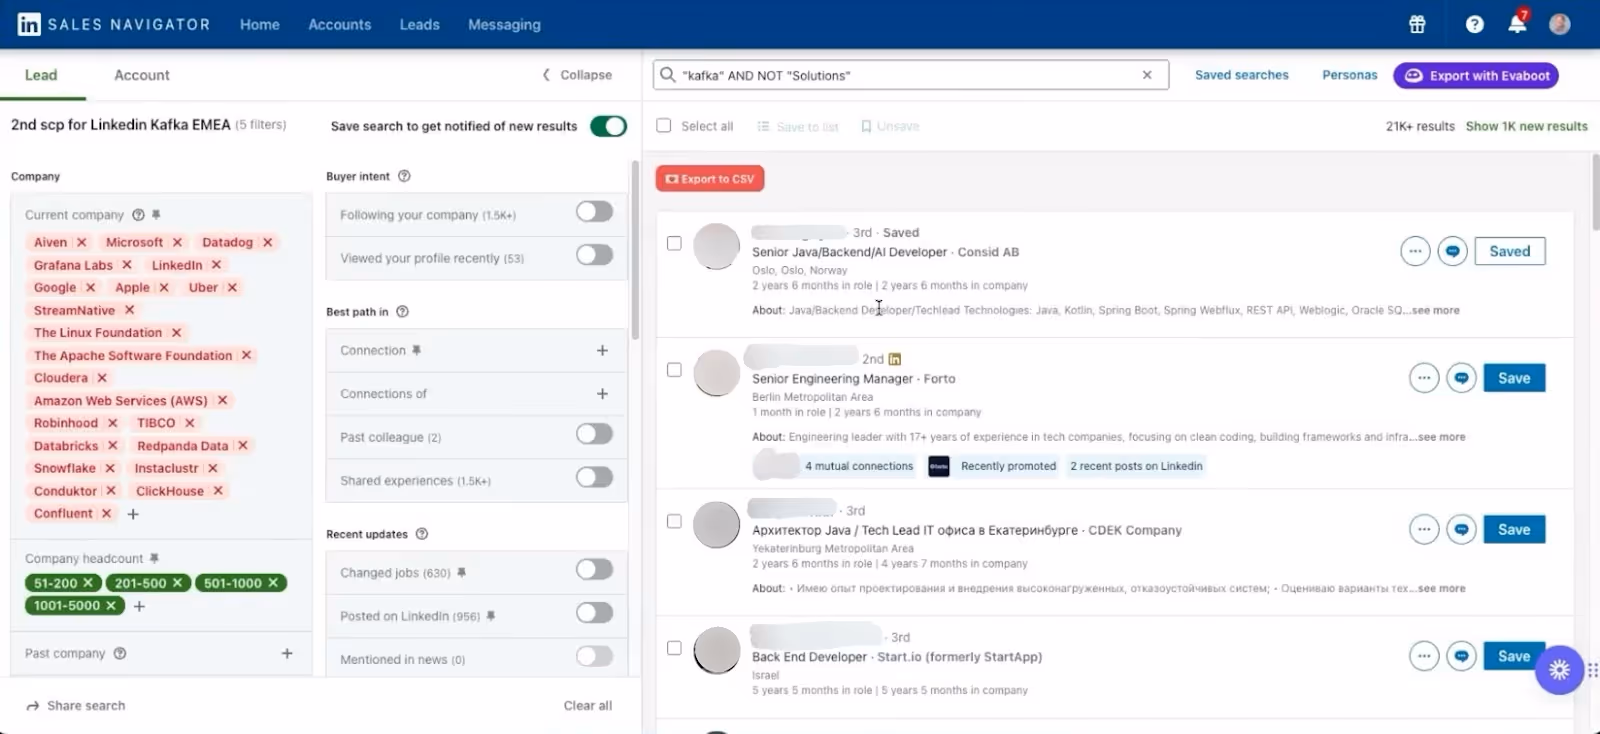Viewport: 1600px width, 734px height.
Task: Expand see more on Forto about
Action: (1441, 437)
